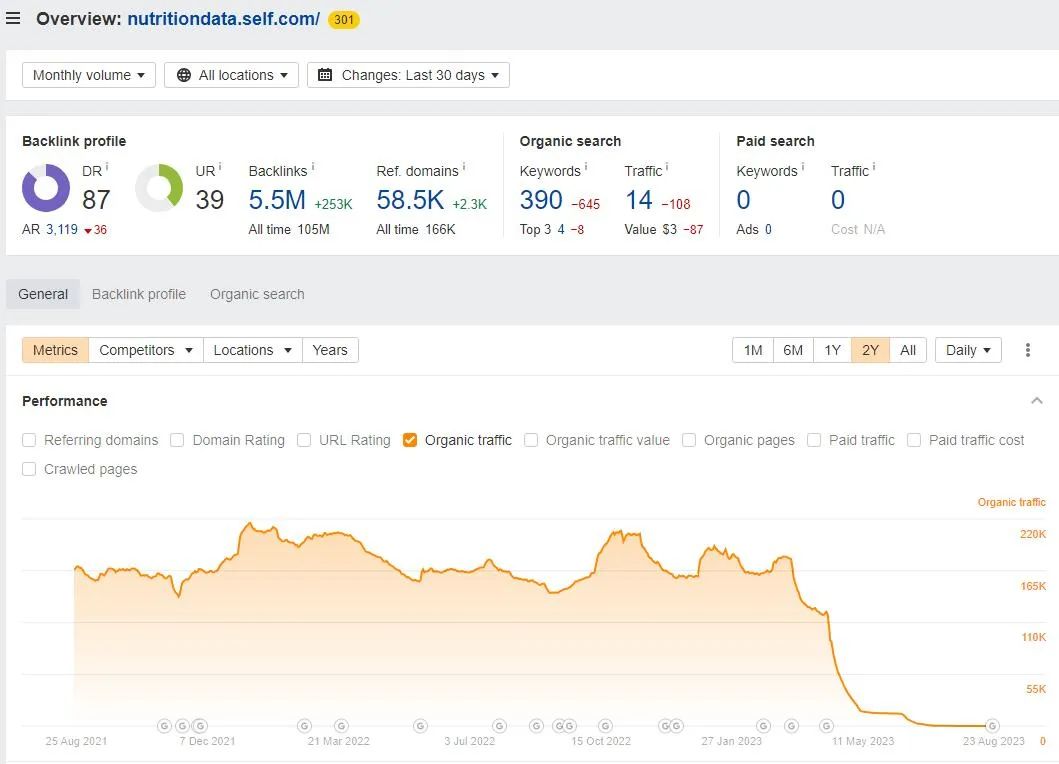Select the Years view
Screen dimensions: 1059x764
pyautogui.click(x=330, y=350)
